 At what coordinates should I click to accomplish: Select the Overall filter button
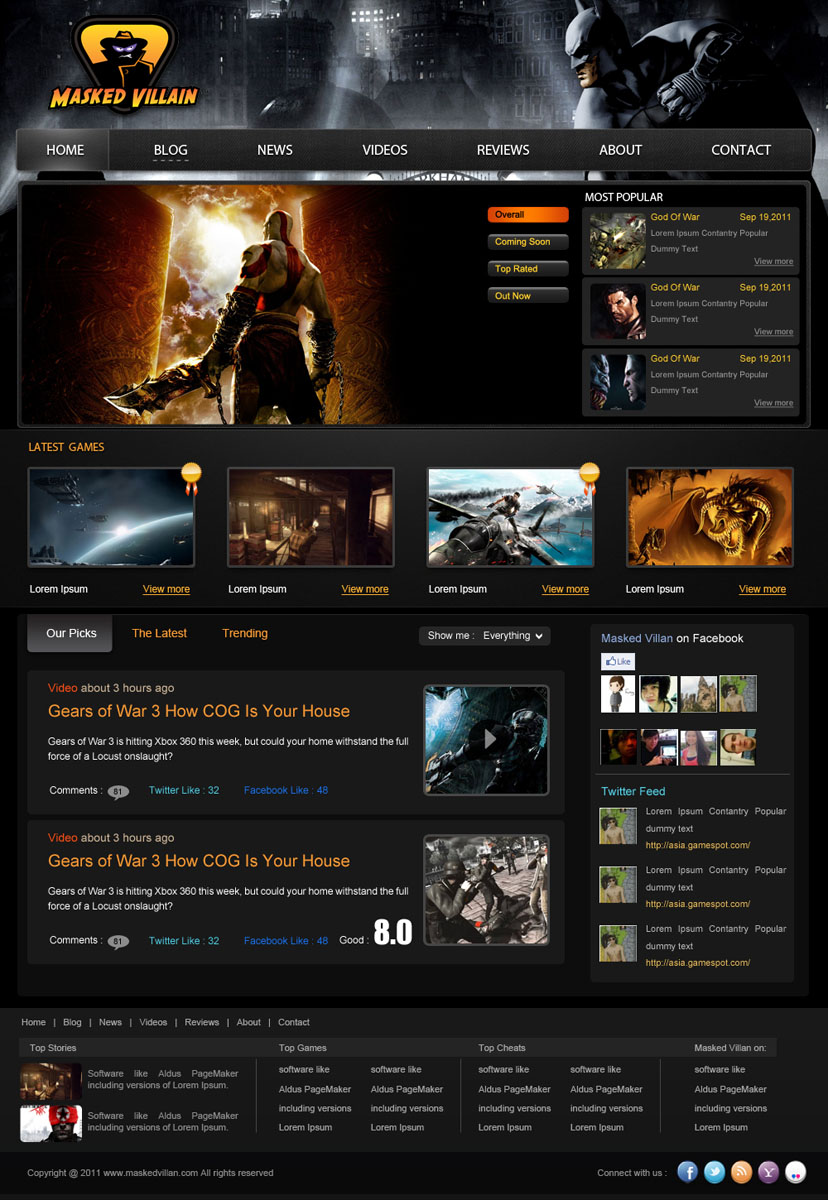click(528, 215)
